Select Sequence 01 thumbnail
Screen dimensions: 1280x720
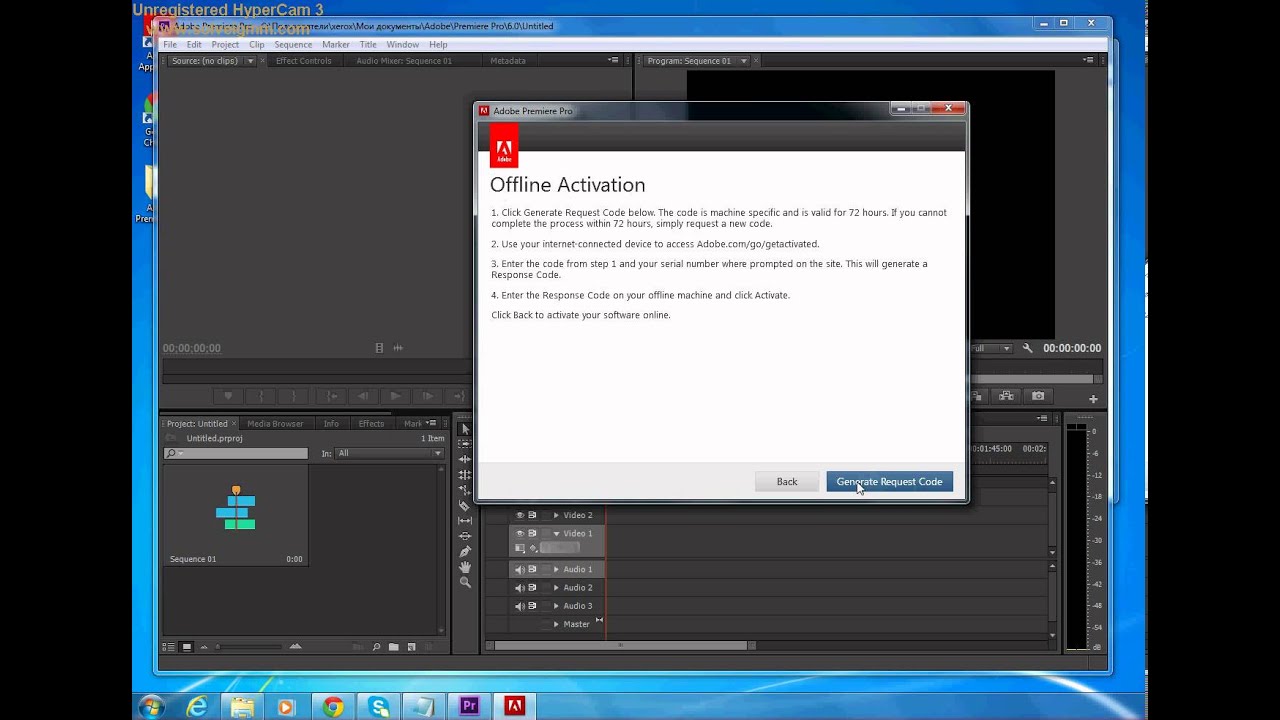(x=236, y=508)
